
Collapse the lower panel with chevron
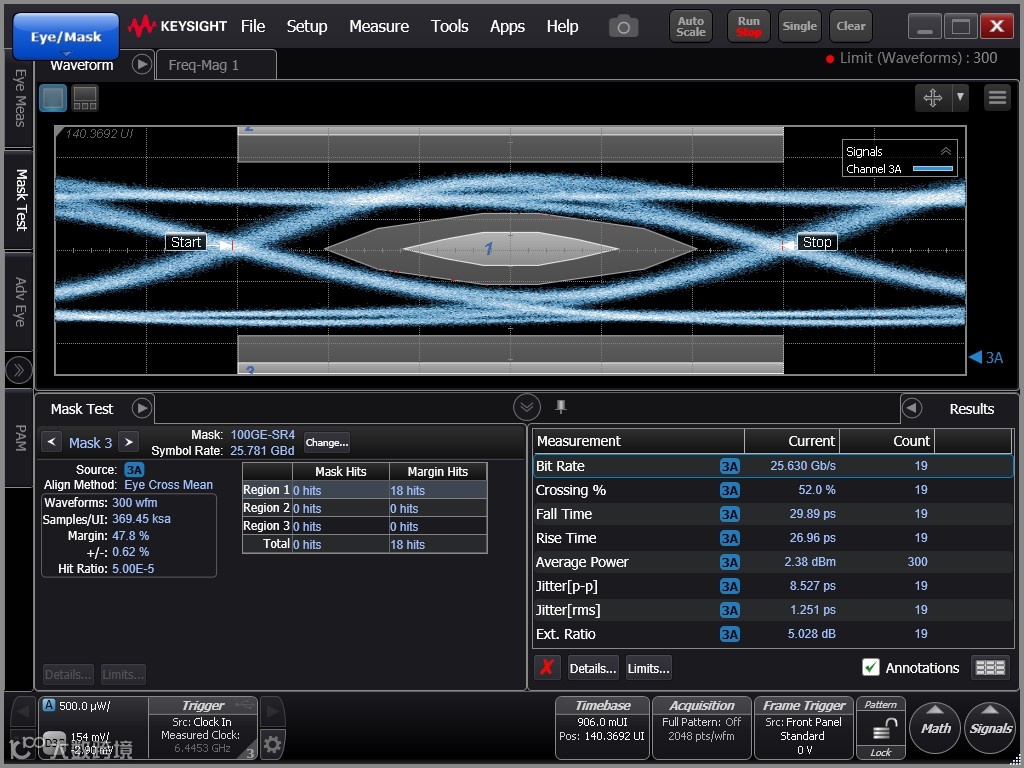(527, 407)
